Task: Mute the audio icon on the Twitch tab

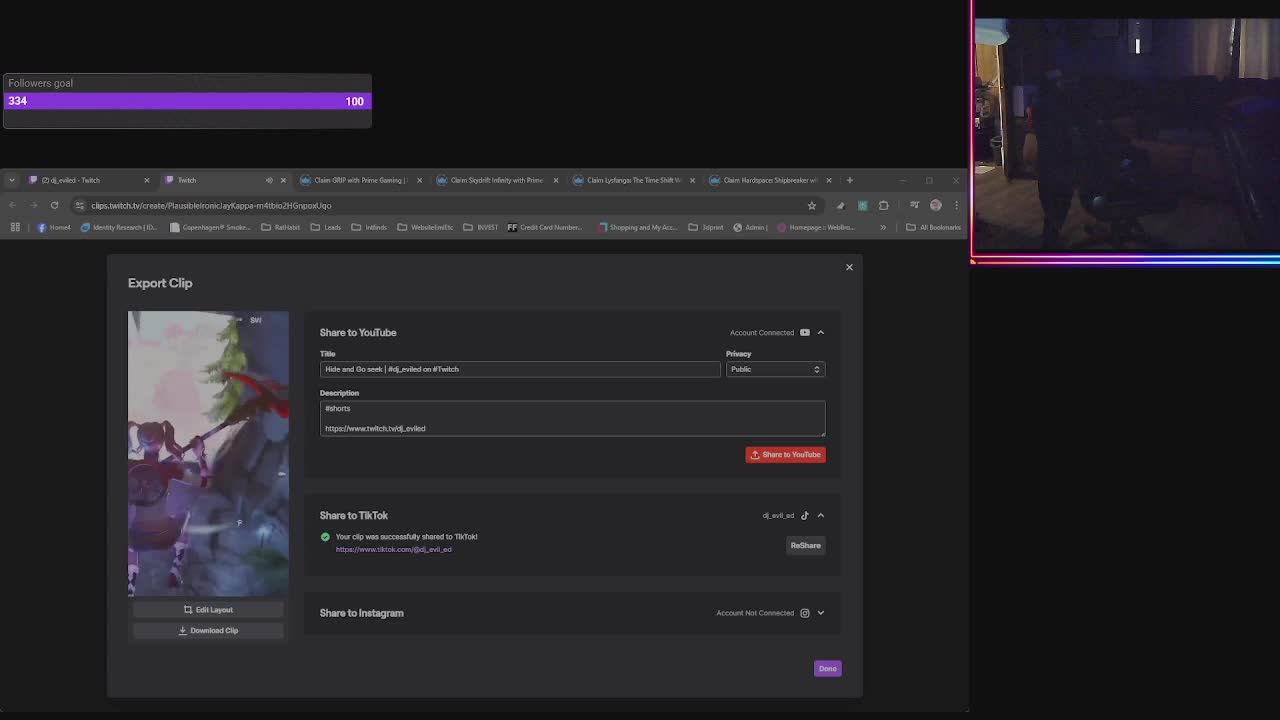Action: pos(269,180)
